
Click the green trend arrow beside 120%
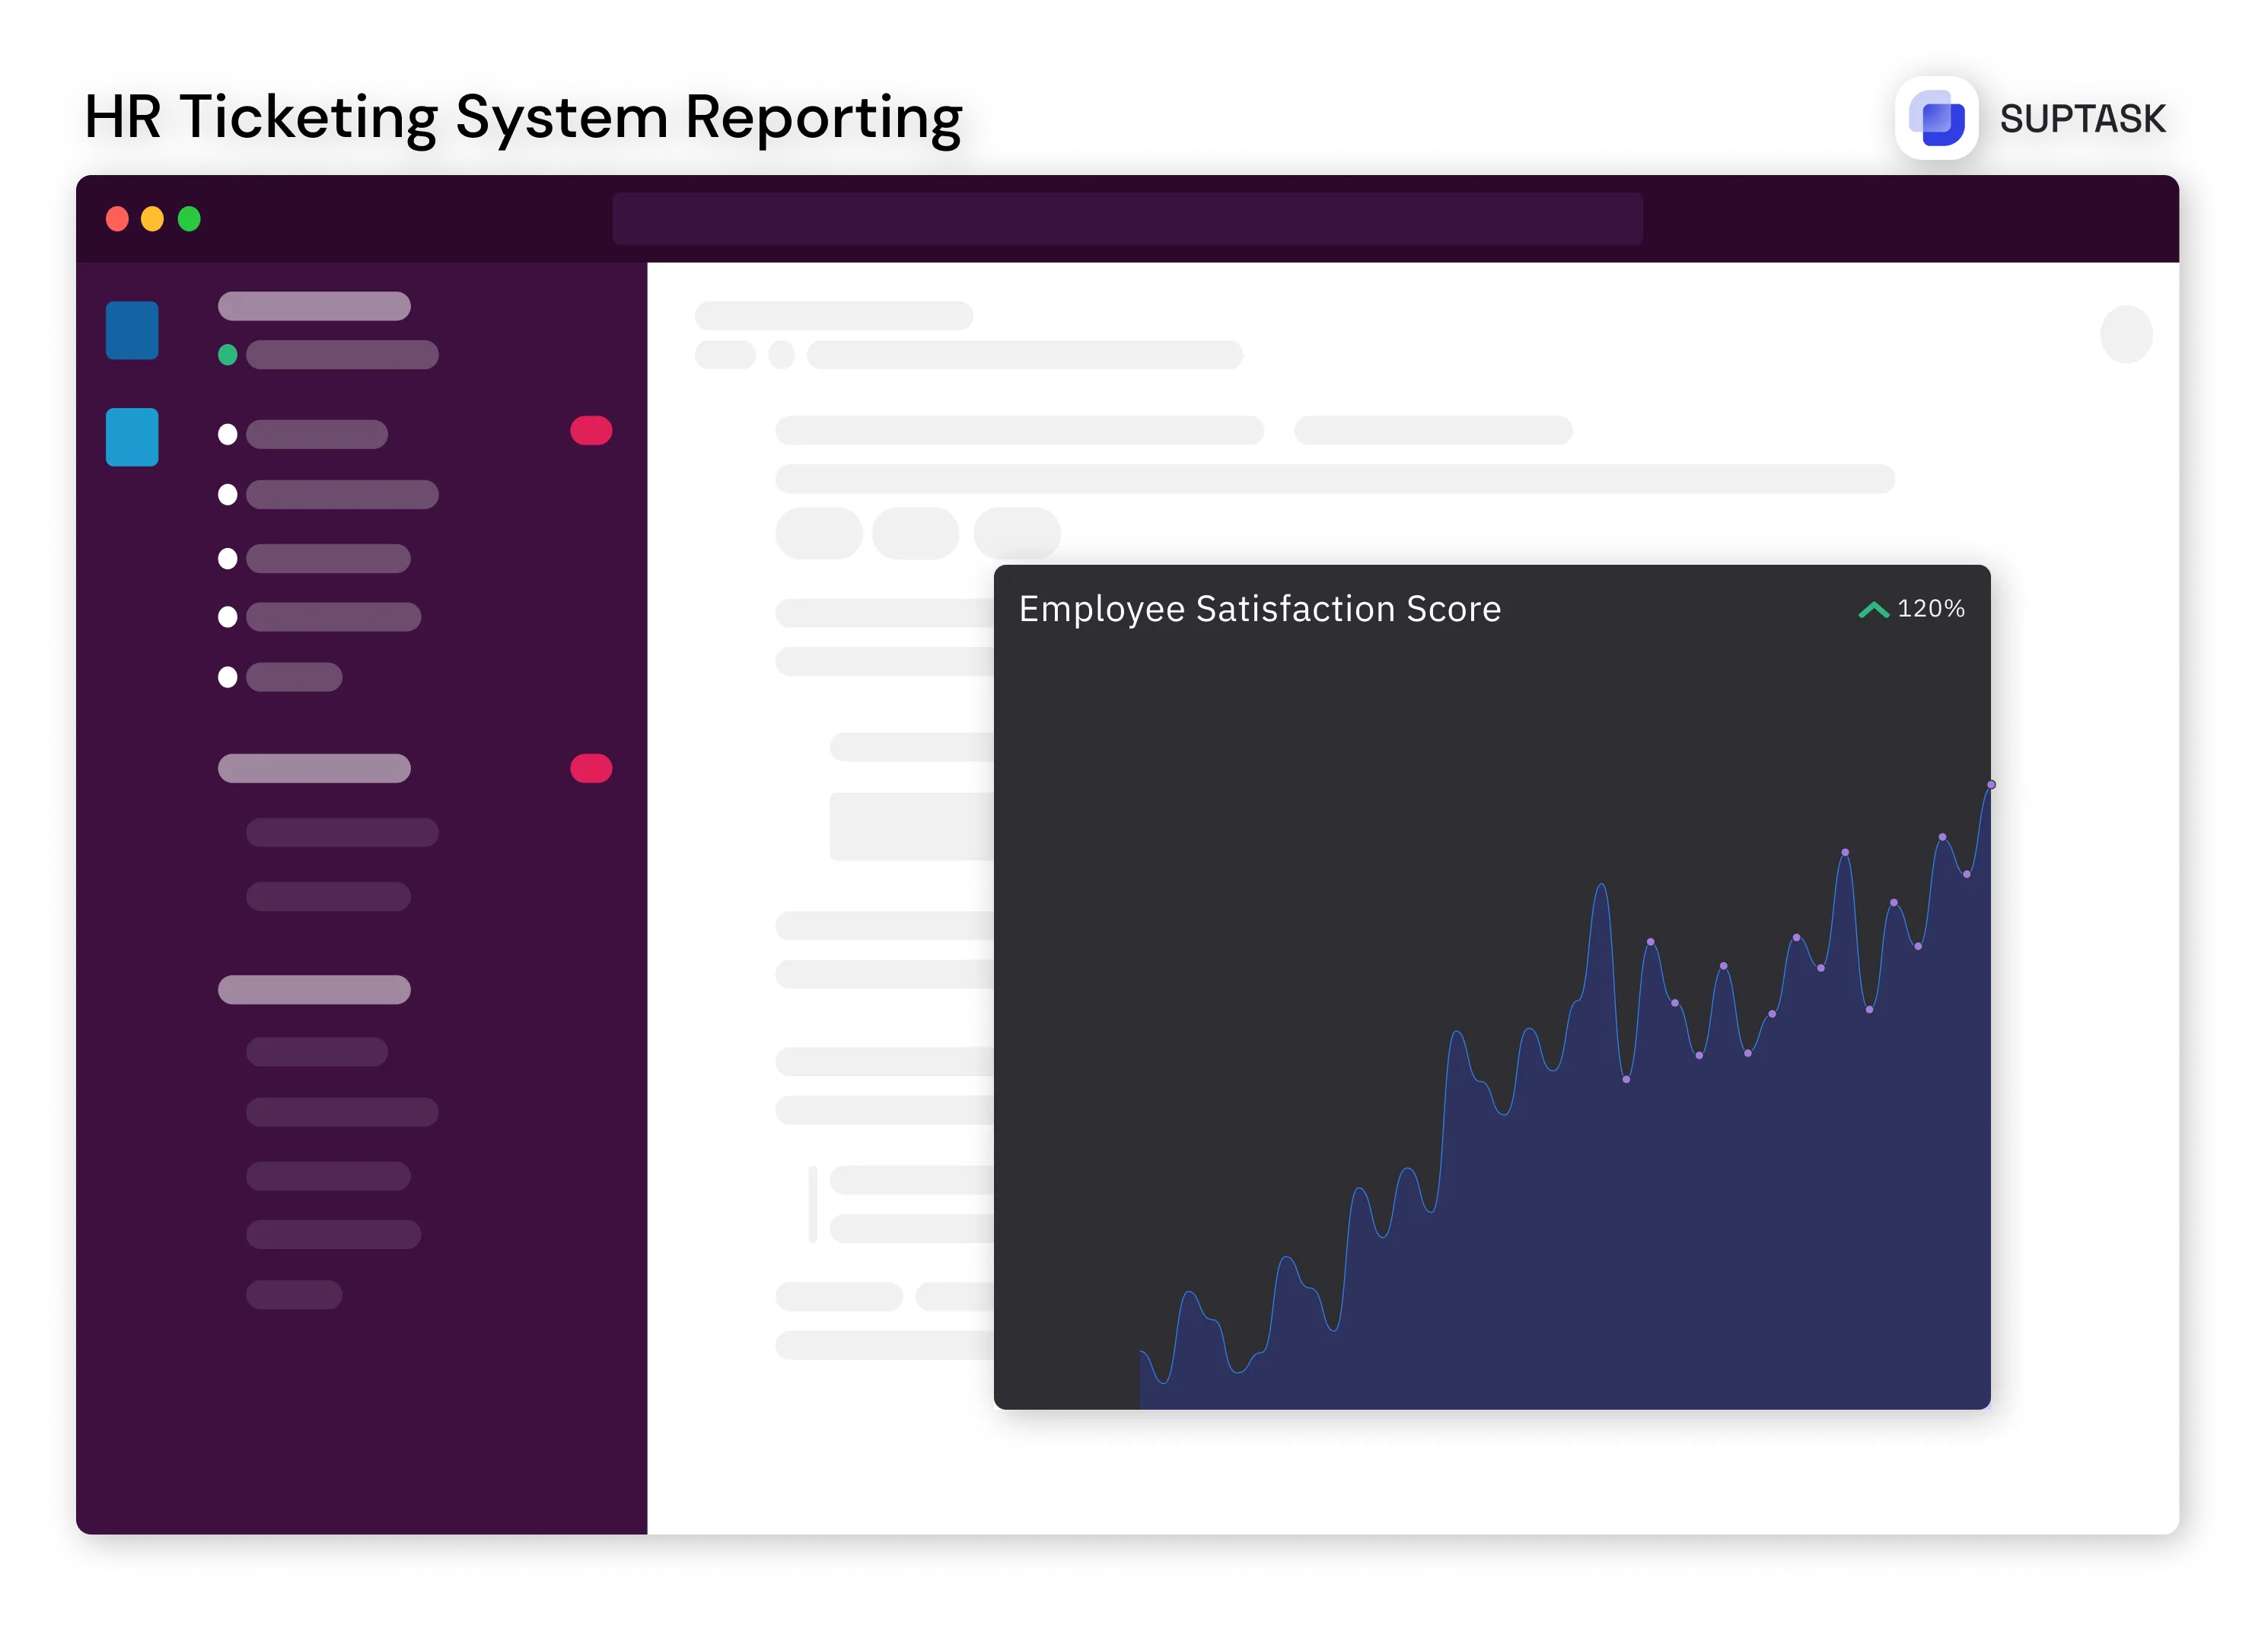[1873, 608]
